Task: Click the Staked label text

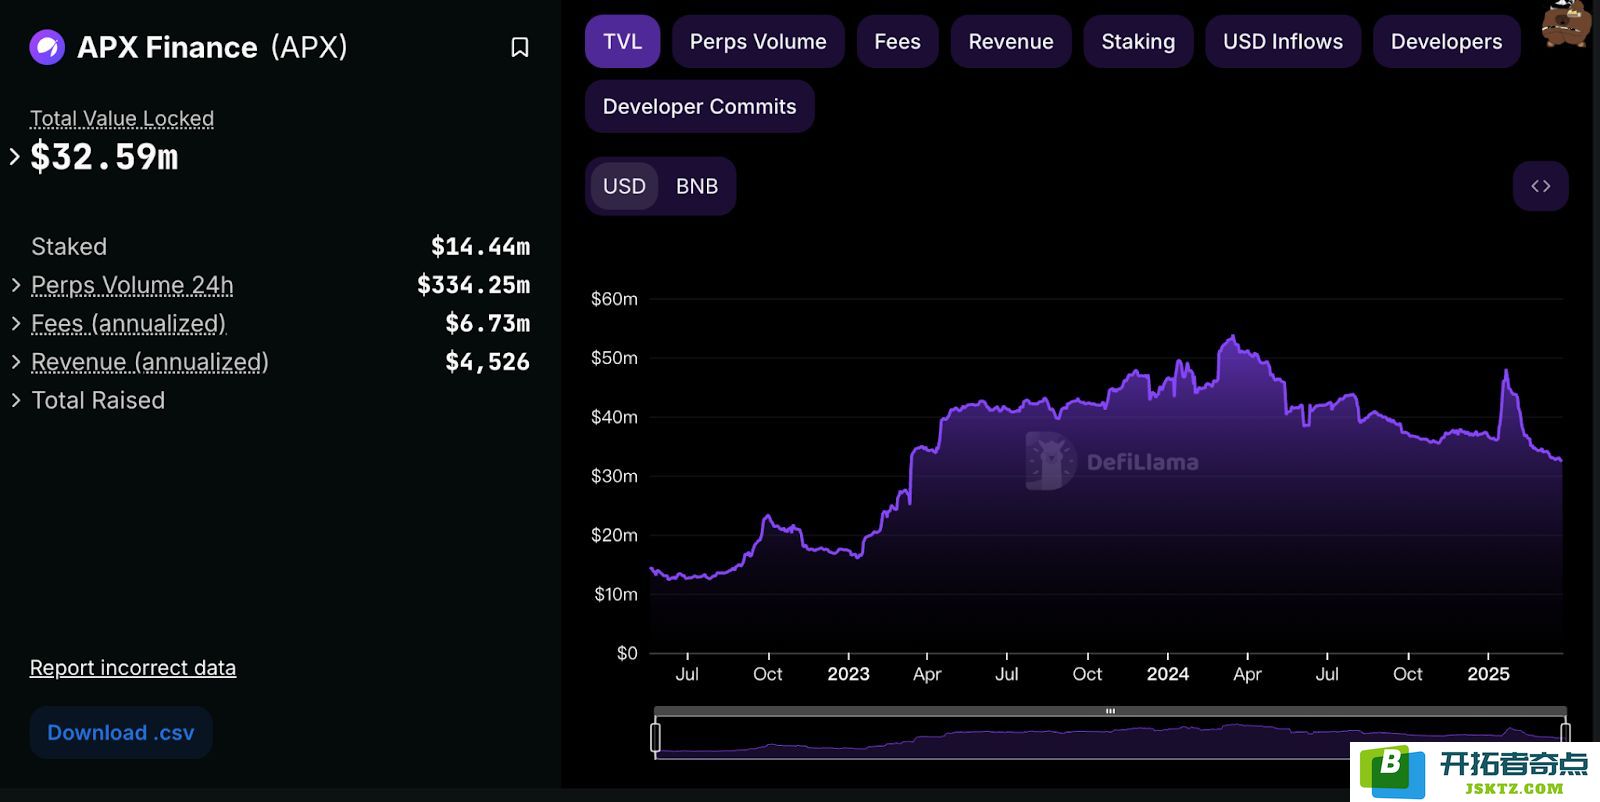Action: pyautogui.click(x=69, y=247)
